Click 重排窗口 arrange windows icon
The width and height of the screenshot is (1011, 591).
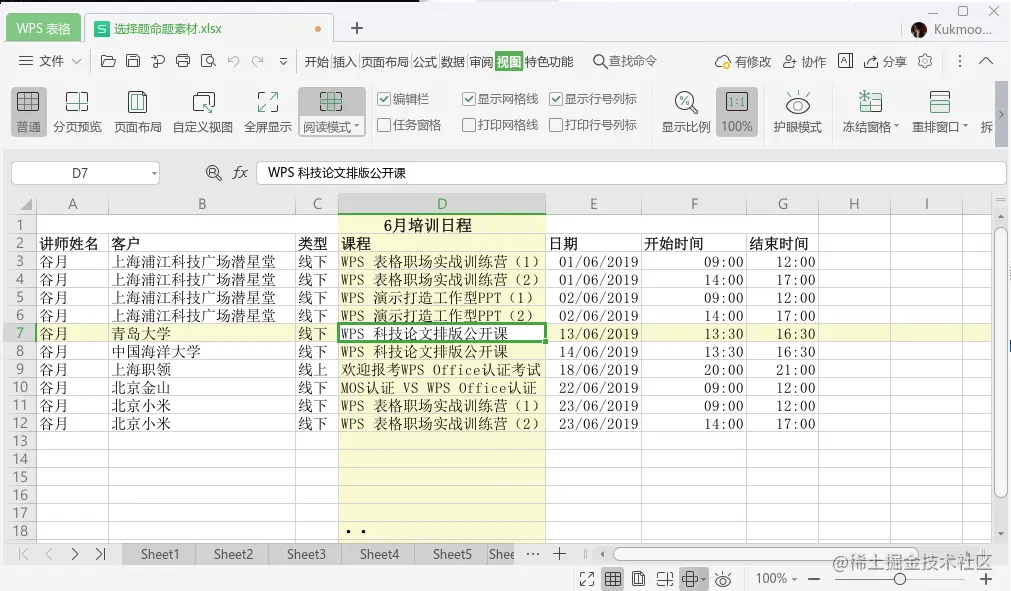939,102
